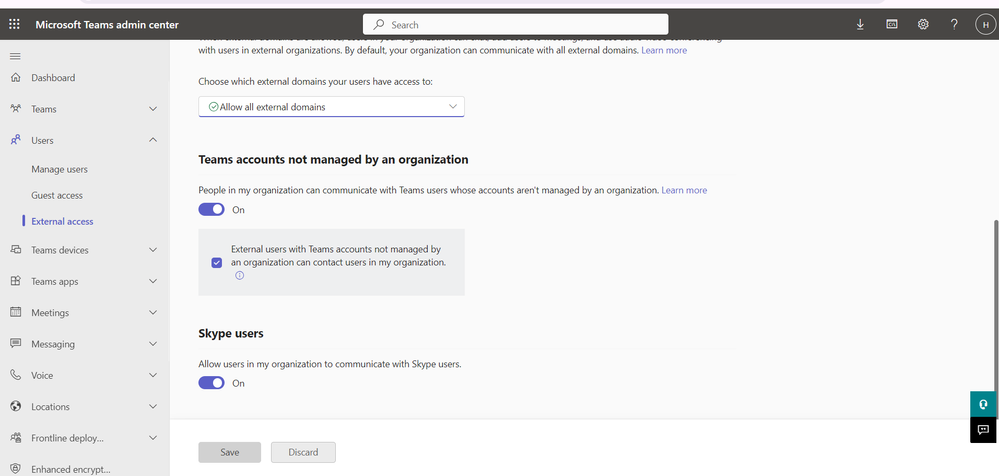Select External access in sidebar

pyautogui.click(x=62, y=222)
